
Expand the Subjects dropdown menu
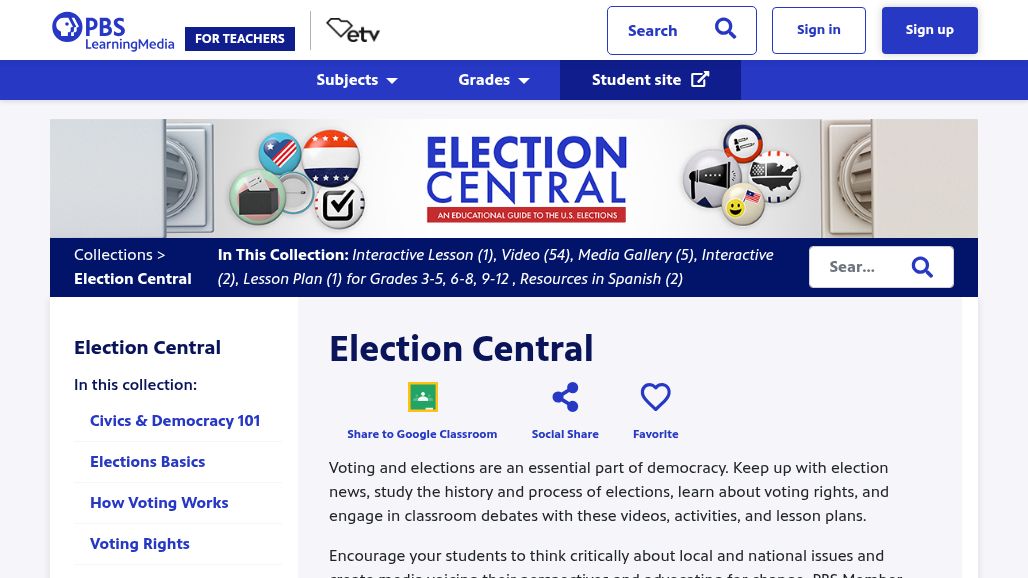pyautogui.click(x=357, y=80)
